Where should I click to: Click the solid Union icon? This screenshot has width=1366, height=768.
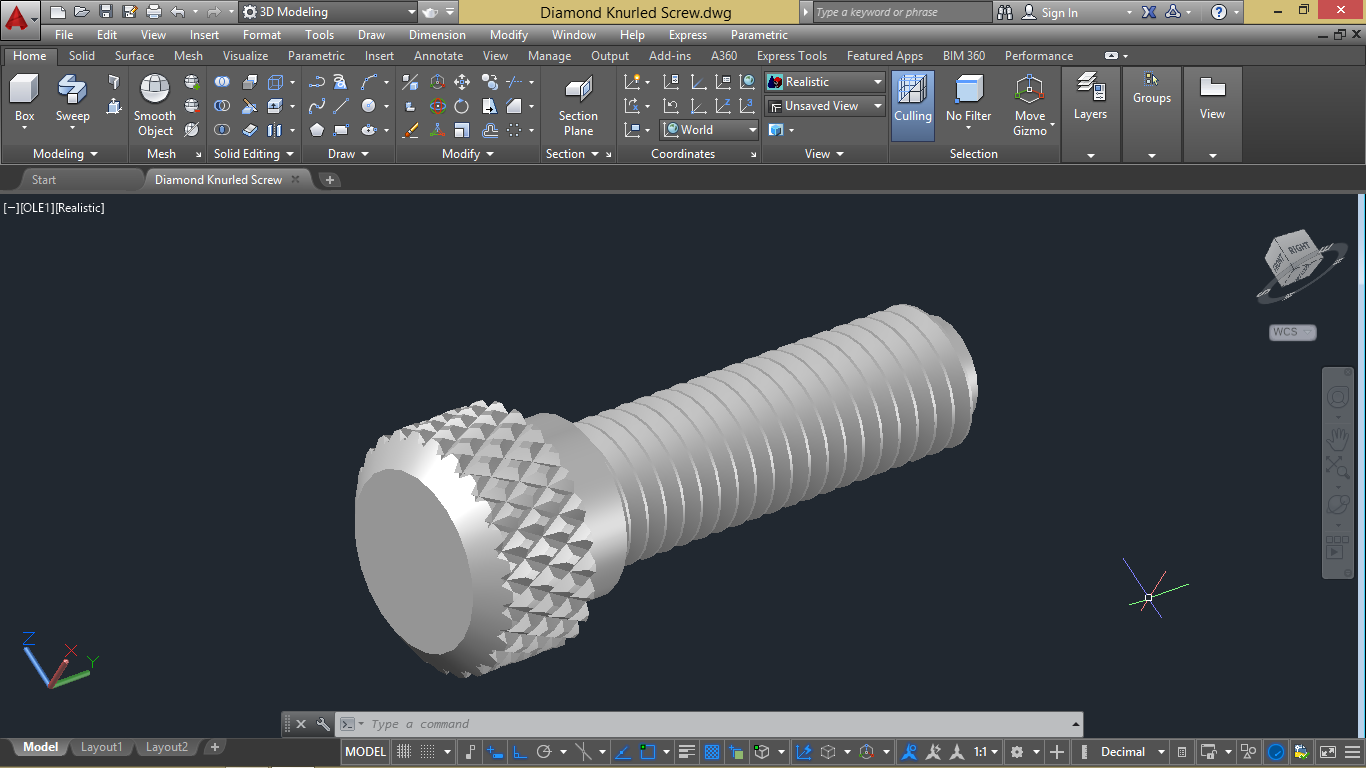pyautogui.click(x=222, y=82)
